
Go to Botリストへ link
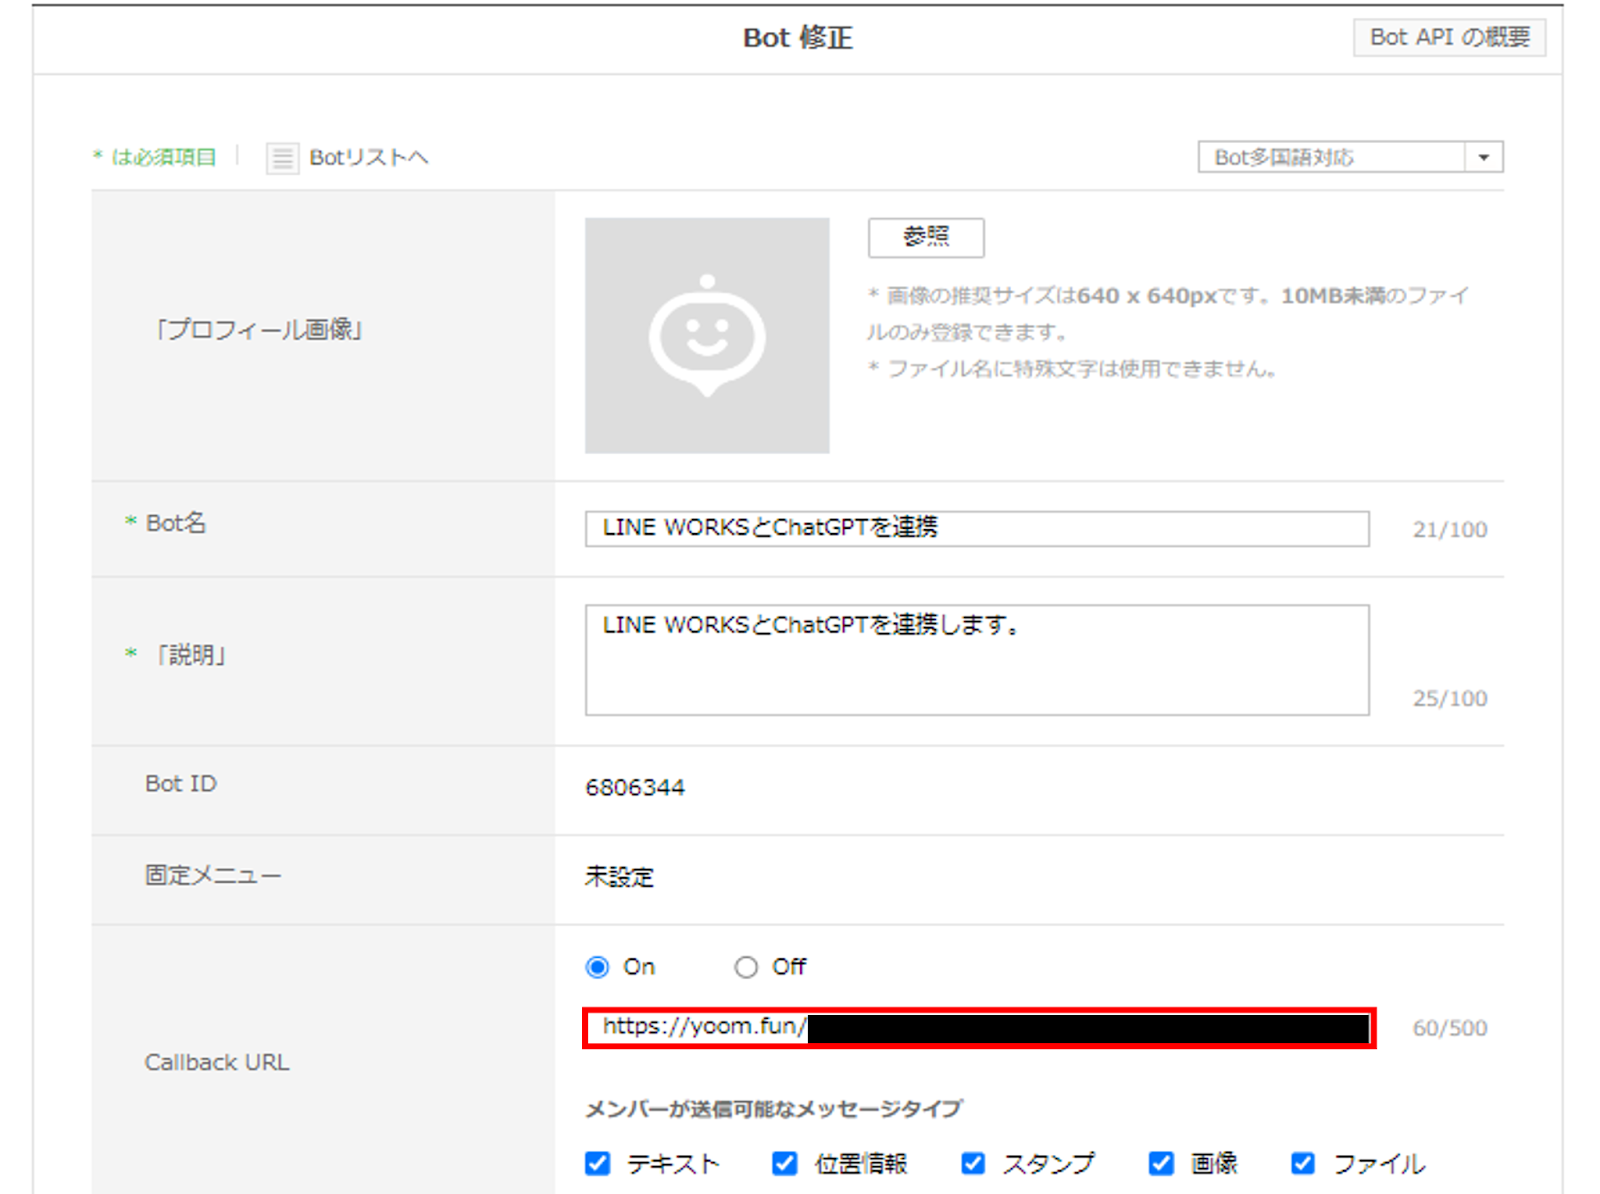[x=368, y=158]
